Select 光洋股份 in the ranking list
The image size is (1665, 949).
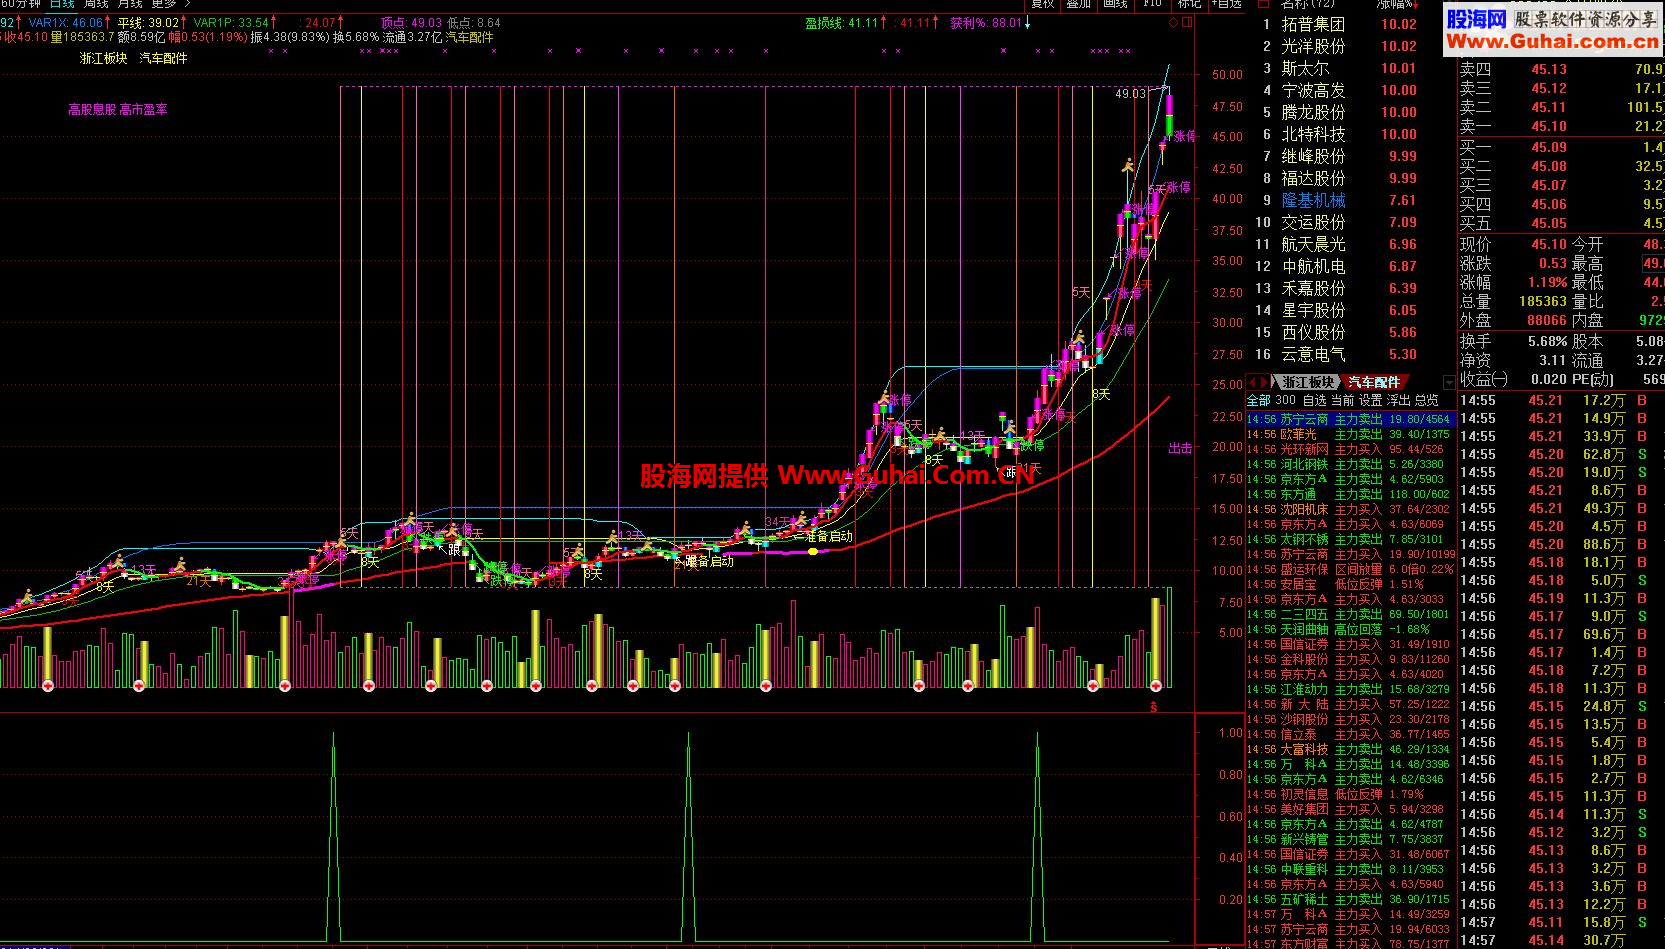(x=1313, y=46)
